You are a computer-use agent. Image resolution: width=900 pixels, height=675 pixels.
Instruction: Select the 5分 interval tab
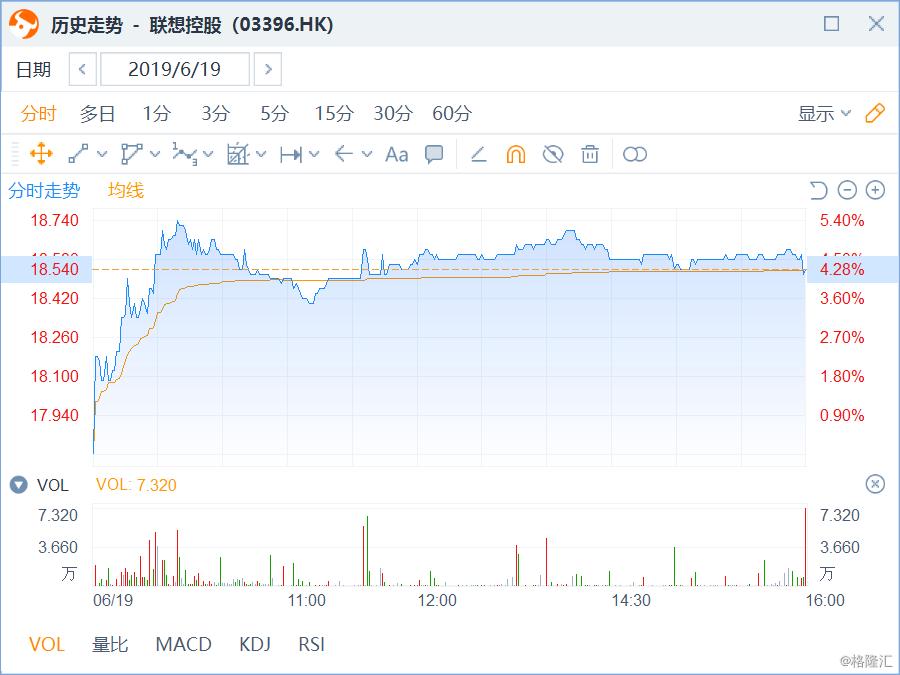click(x=274, y=113)
